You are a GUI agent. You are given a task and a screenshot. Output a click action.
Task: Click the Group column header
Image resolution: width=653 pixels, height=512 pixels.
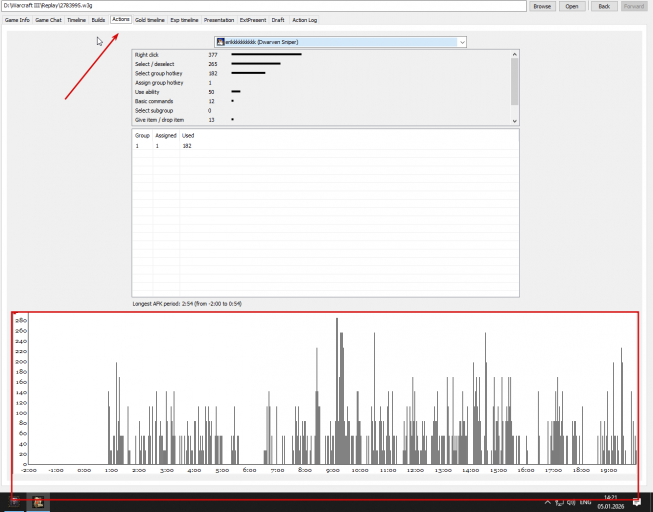(142, 135)
